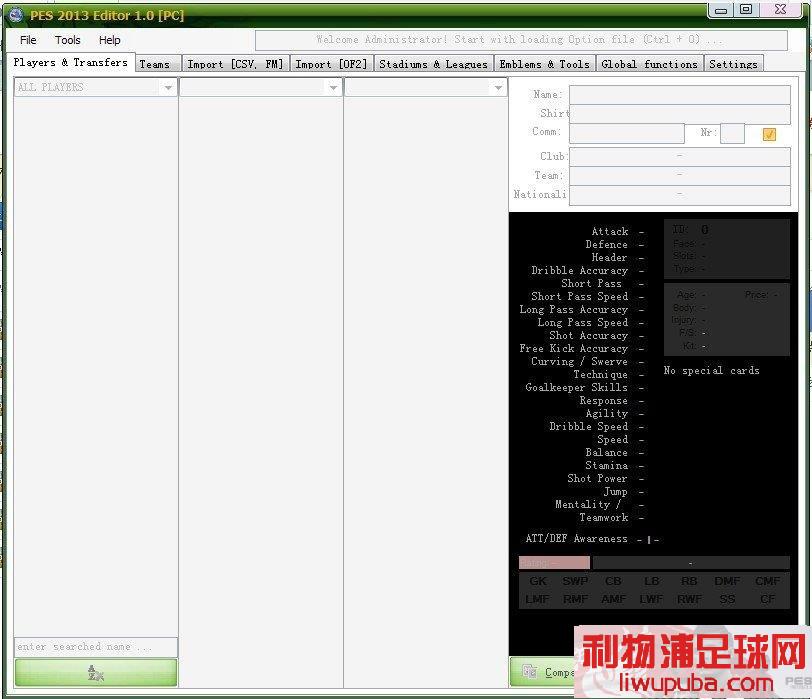Click the No special cards text
The image size is (812, 699).
[x=712, y=370]
